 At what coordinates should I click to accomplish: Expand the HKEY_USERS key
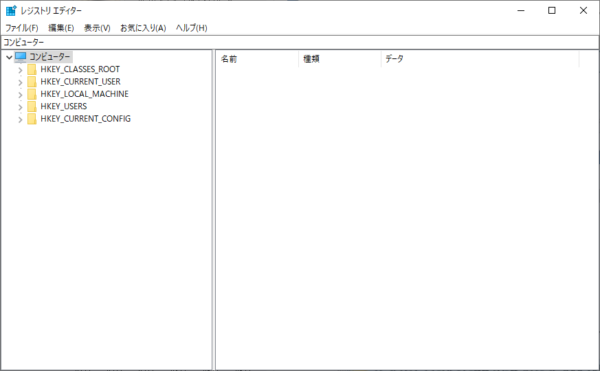pyautogui.click(x=20, y=107)
